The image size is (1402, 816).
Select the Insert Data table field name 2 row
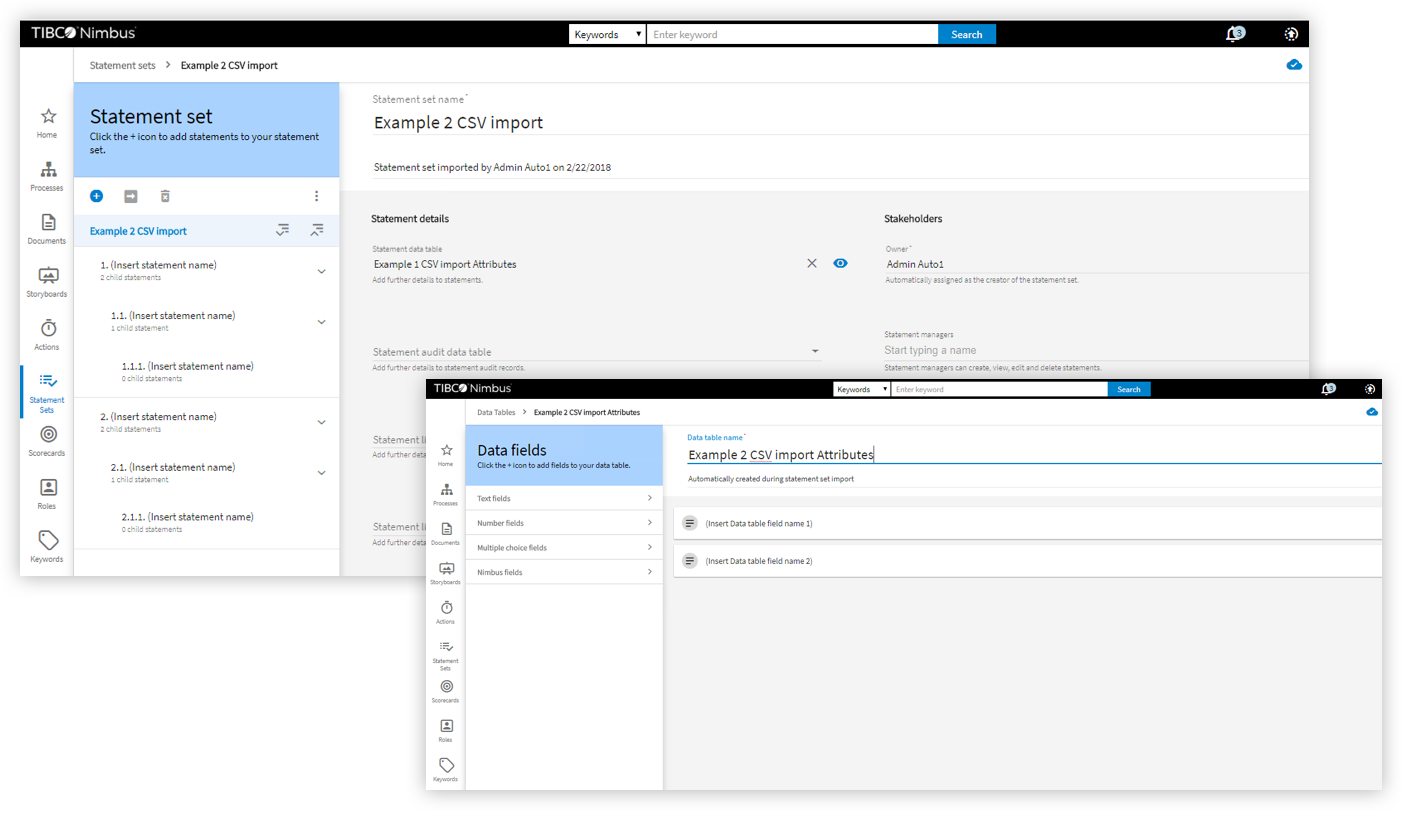click(1028, 561)
